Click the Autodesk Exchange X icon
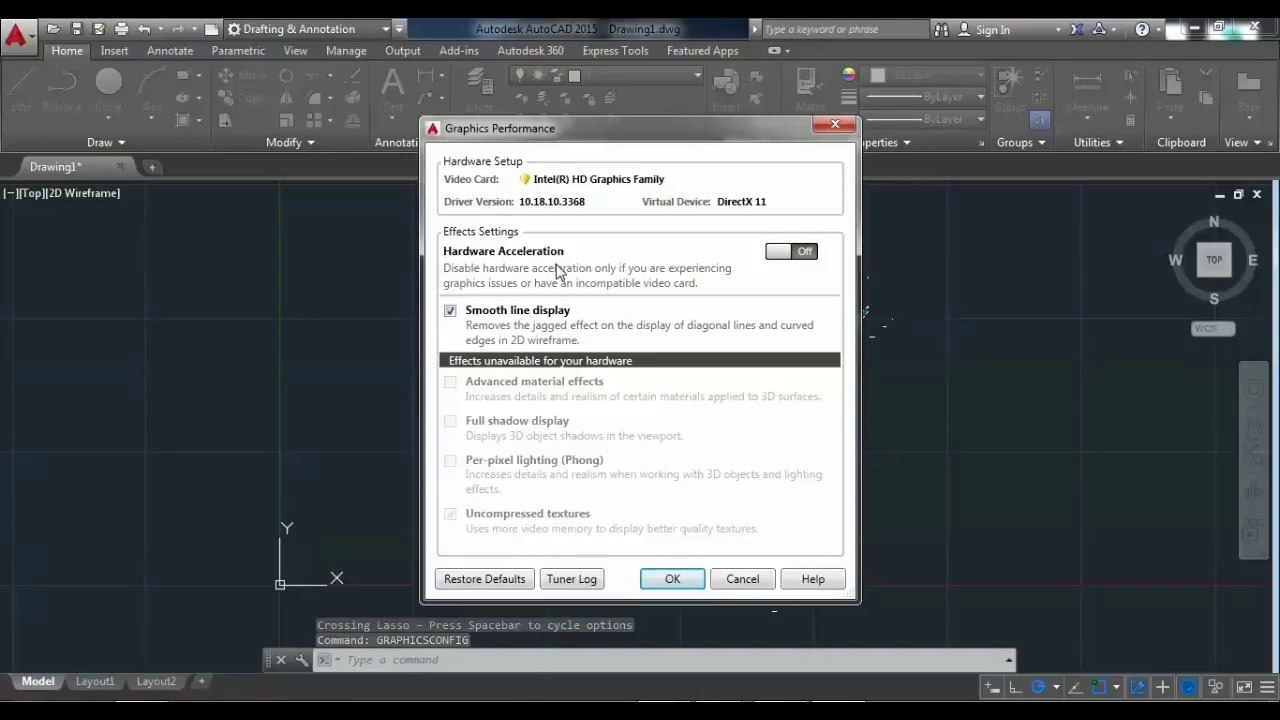Screen dimensions: 1280x720 point(1076,29)
